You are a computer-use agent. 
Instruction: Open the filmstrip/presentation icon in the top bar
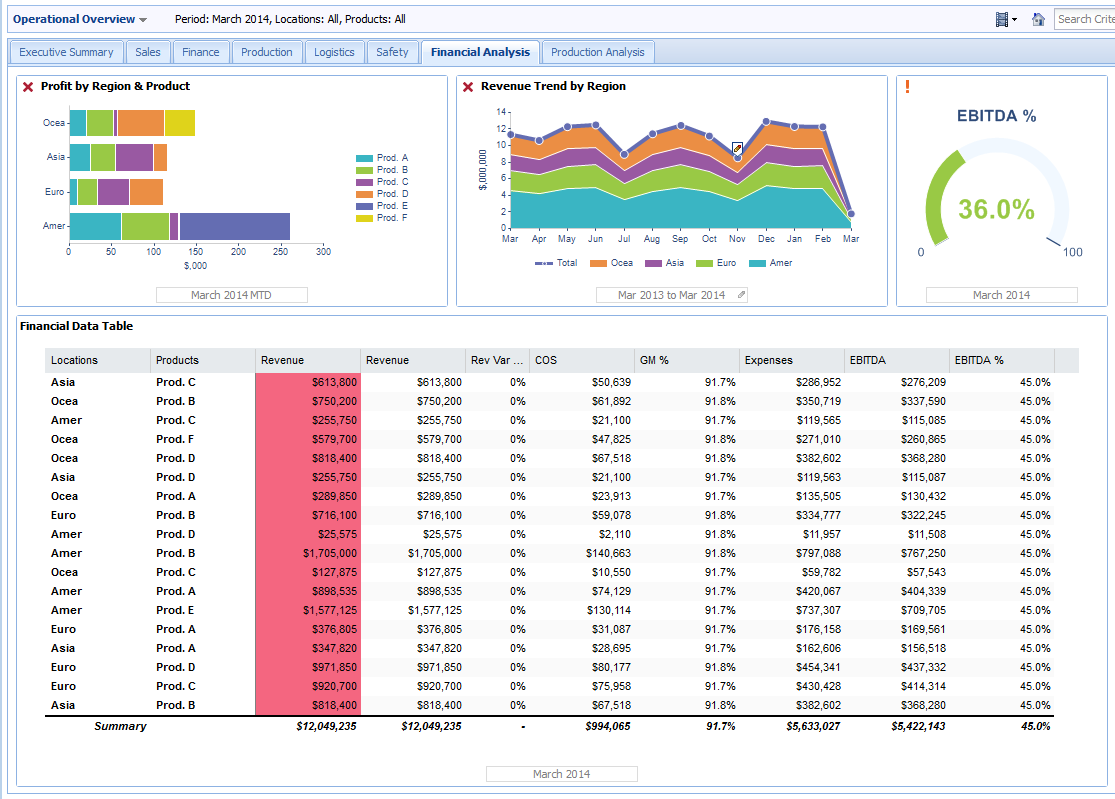coord(1001,19)
